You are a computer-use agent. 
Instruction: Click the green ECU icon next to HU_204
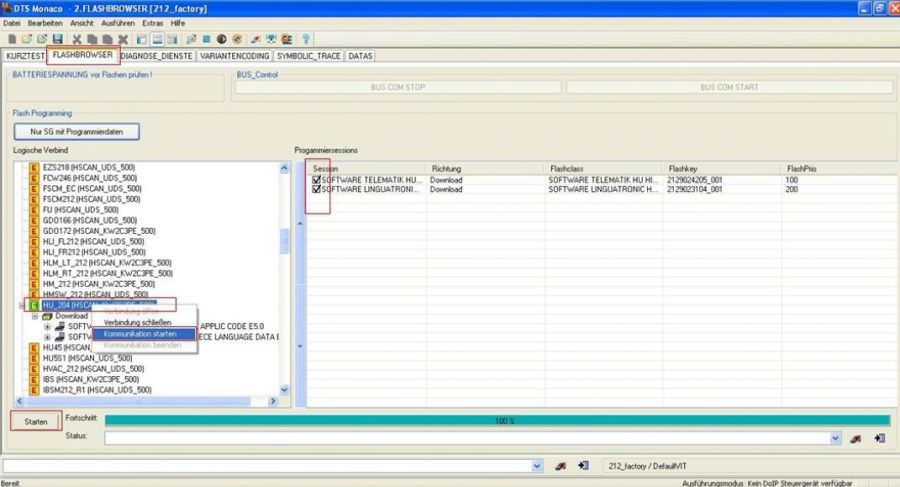tap(34, 304)
